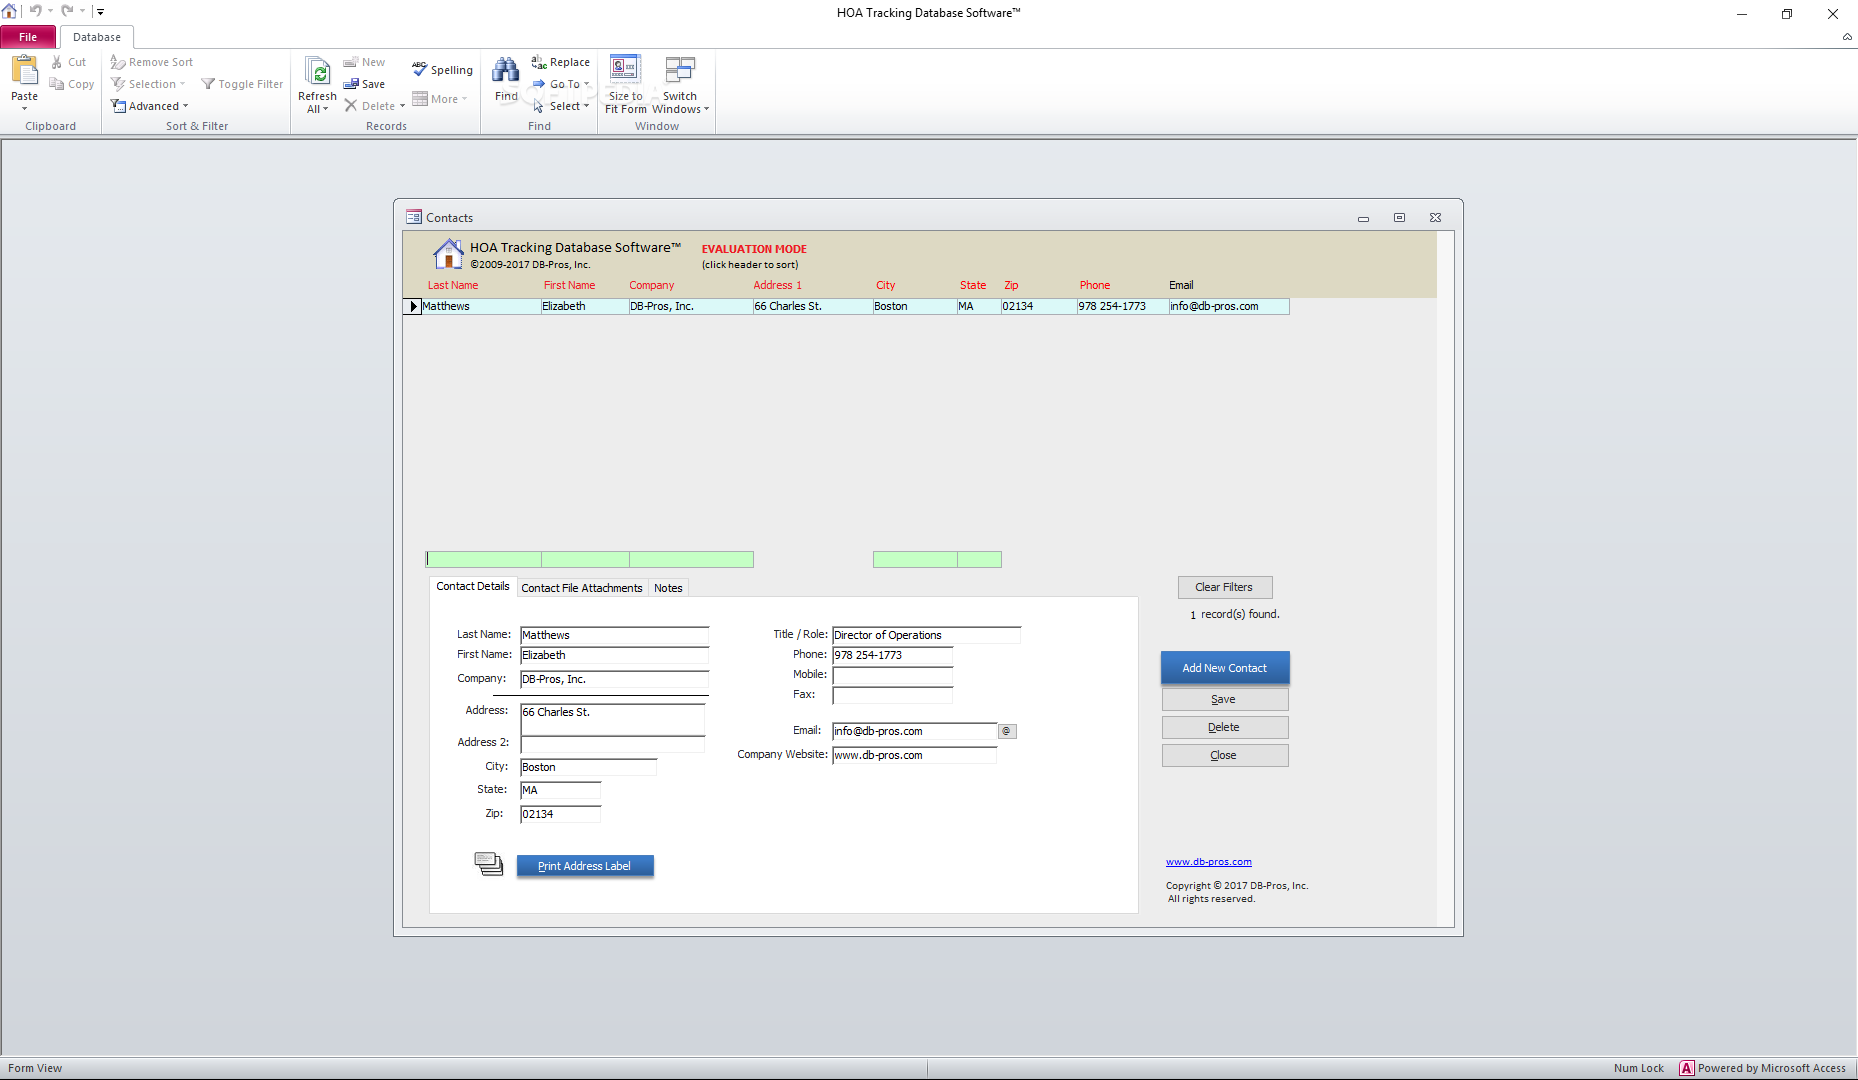The height and width of the screenshot is (1080, 1858).
Task: Switch to Contact Details tab
Action: [473, 587]
